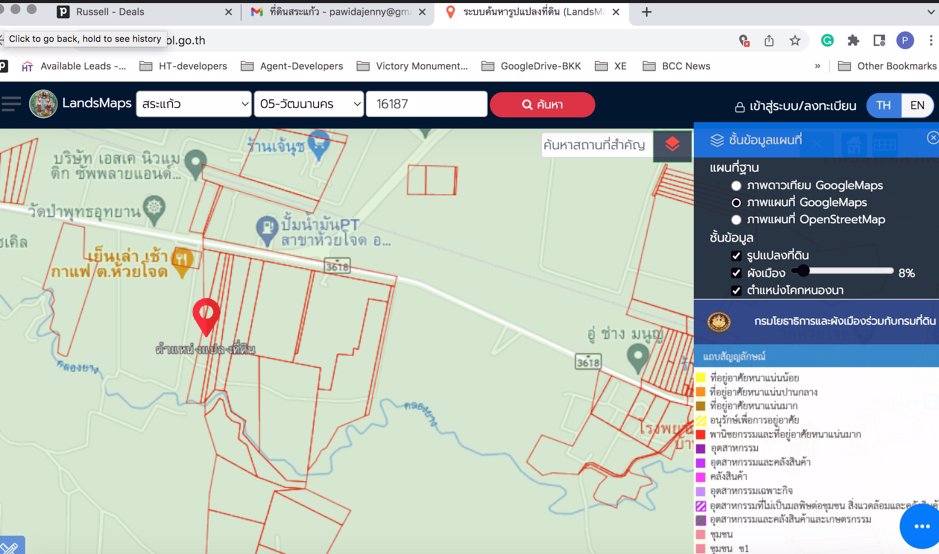Close the map layers panel
This screenshot has width=939, height=554.
932,139
